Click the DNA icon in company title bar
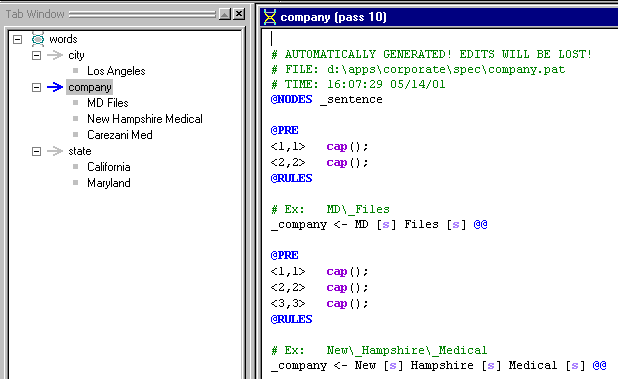Viewport: 618px width, 379px height. tap(270, 17)
